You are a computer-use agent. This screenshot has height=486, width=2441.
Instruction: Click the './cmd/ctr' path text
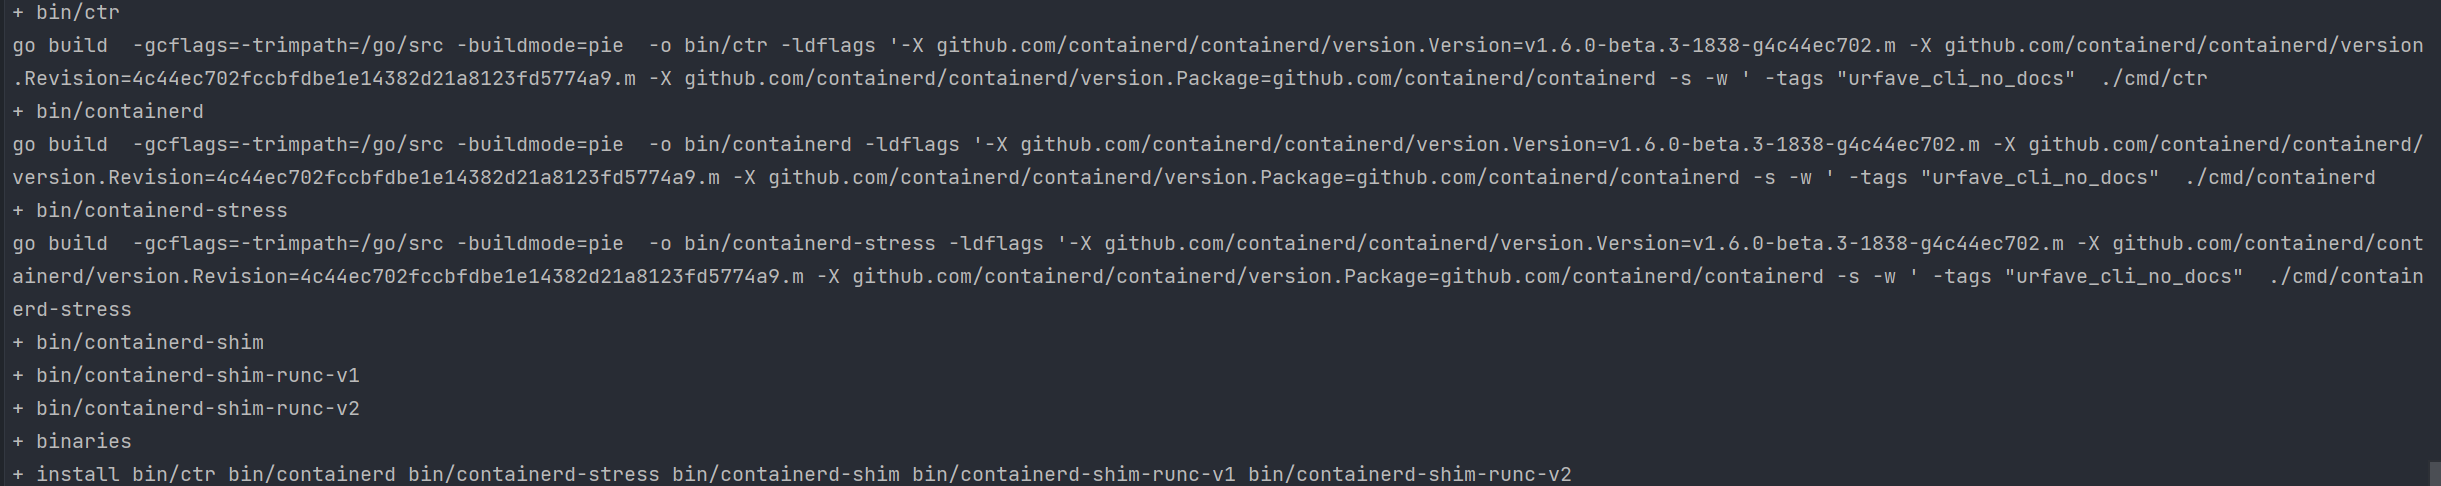2154,79
